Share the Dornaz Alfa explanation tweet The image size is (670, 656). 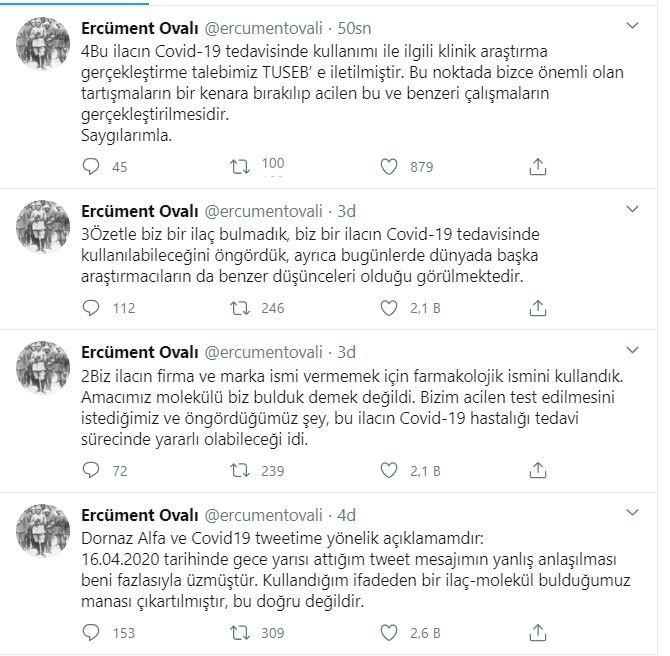(x=538, y=632)
